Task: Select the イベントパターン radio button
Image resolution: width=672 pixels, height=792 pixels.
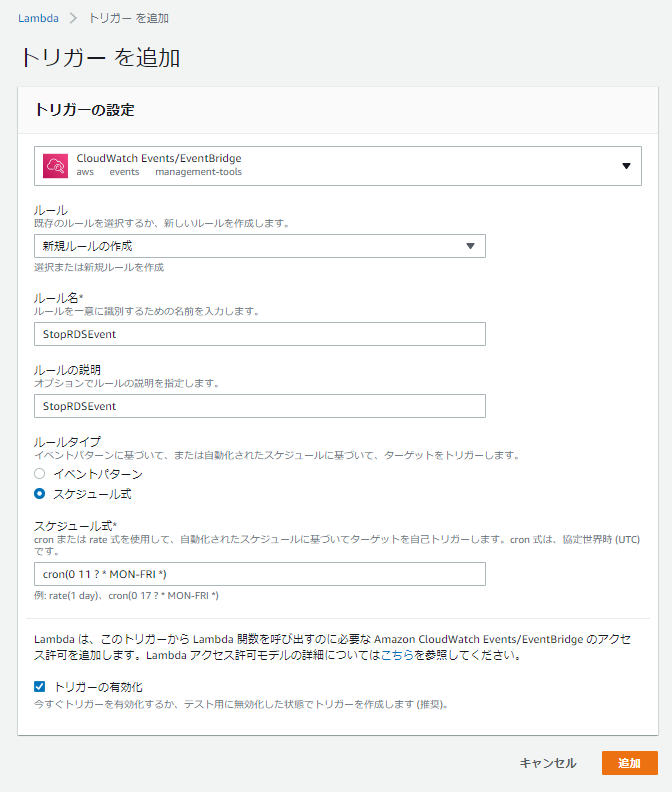Action: pyautogui.click(x=39, y=474)
